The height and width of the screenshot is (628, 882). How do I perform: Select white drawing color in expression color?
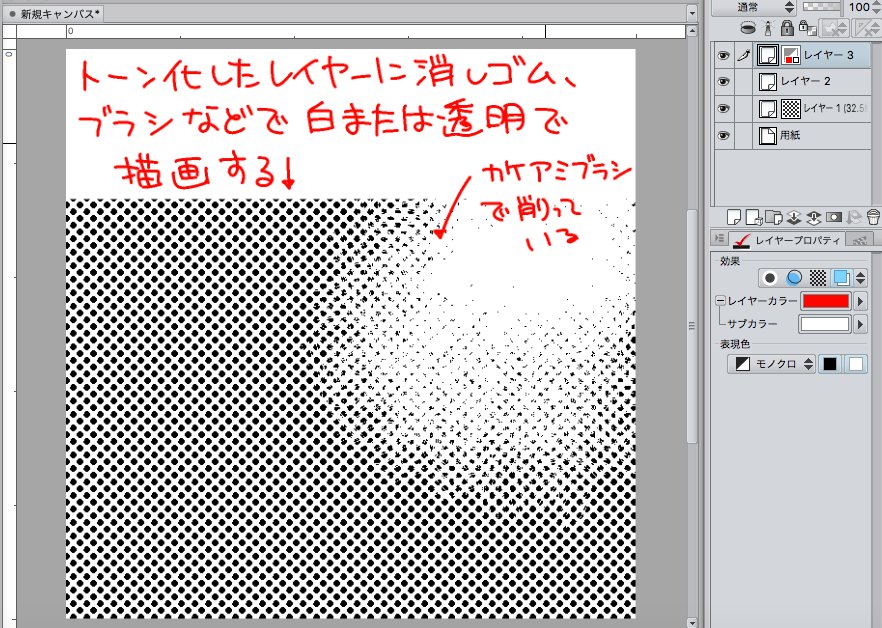click(855, 364)
